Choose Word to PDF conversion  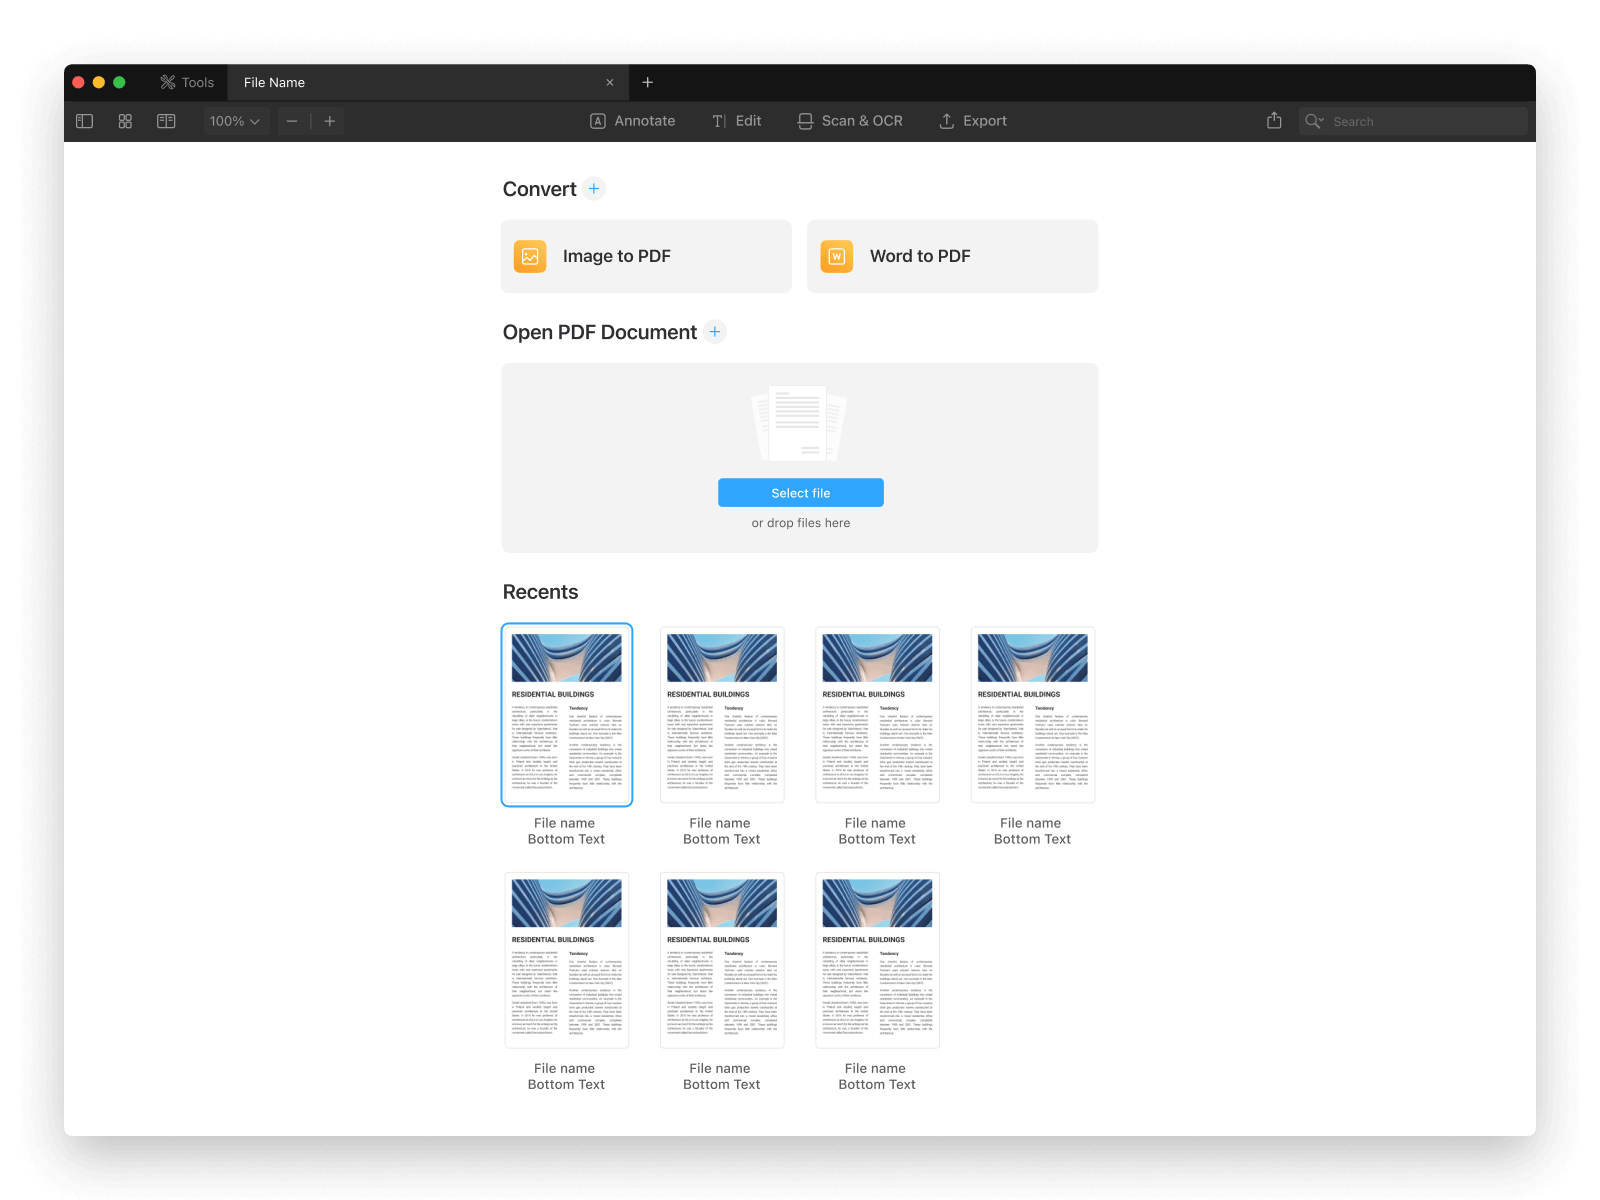tap(952, 256)
